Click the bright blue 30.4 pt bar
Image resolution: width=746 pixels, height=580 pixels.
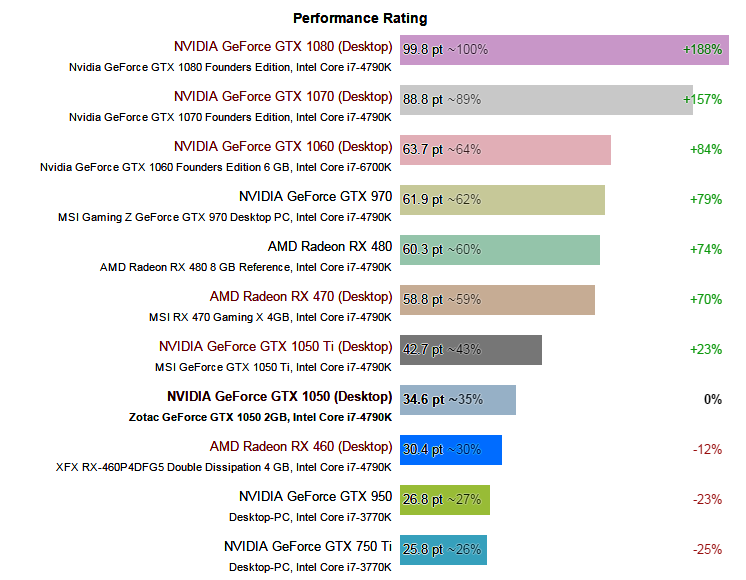[x=451, y=450]
